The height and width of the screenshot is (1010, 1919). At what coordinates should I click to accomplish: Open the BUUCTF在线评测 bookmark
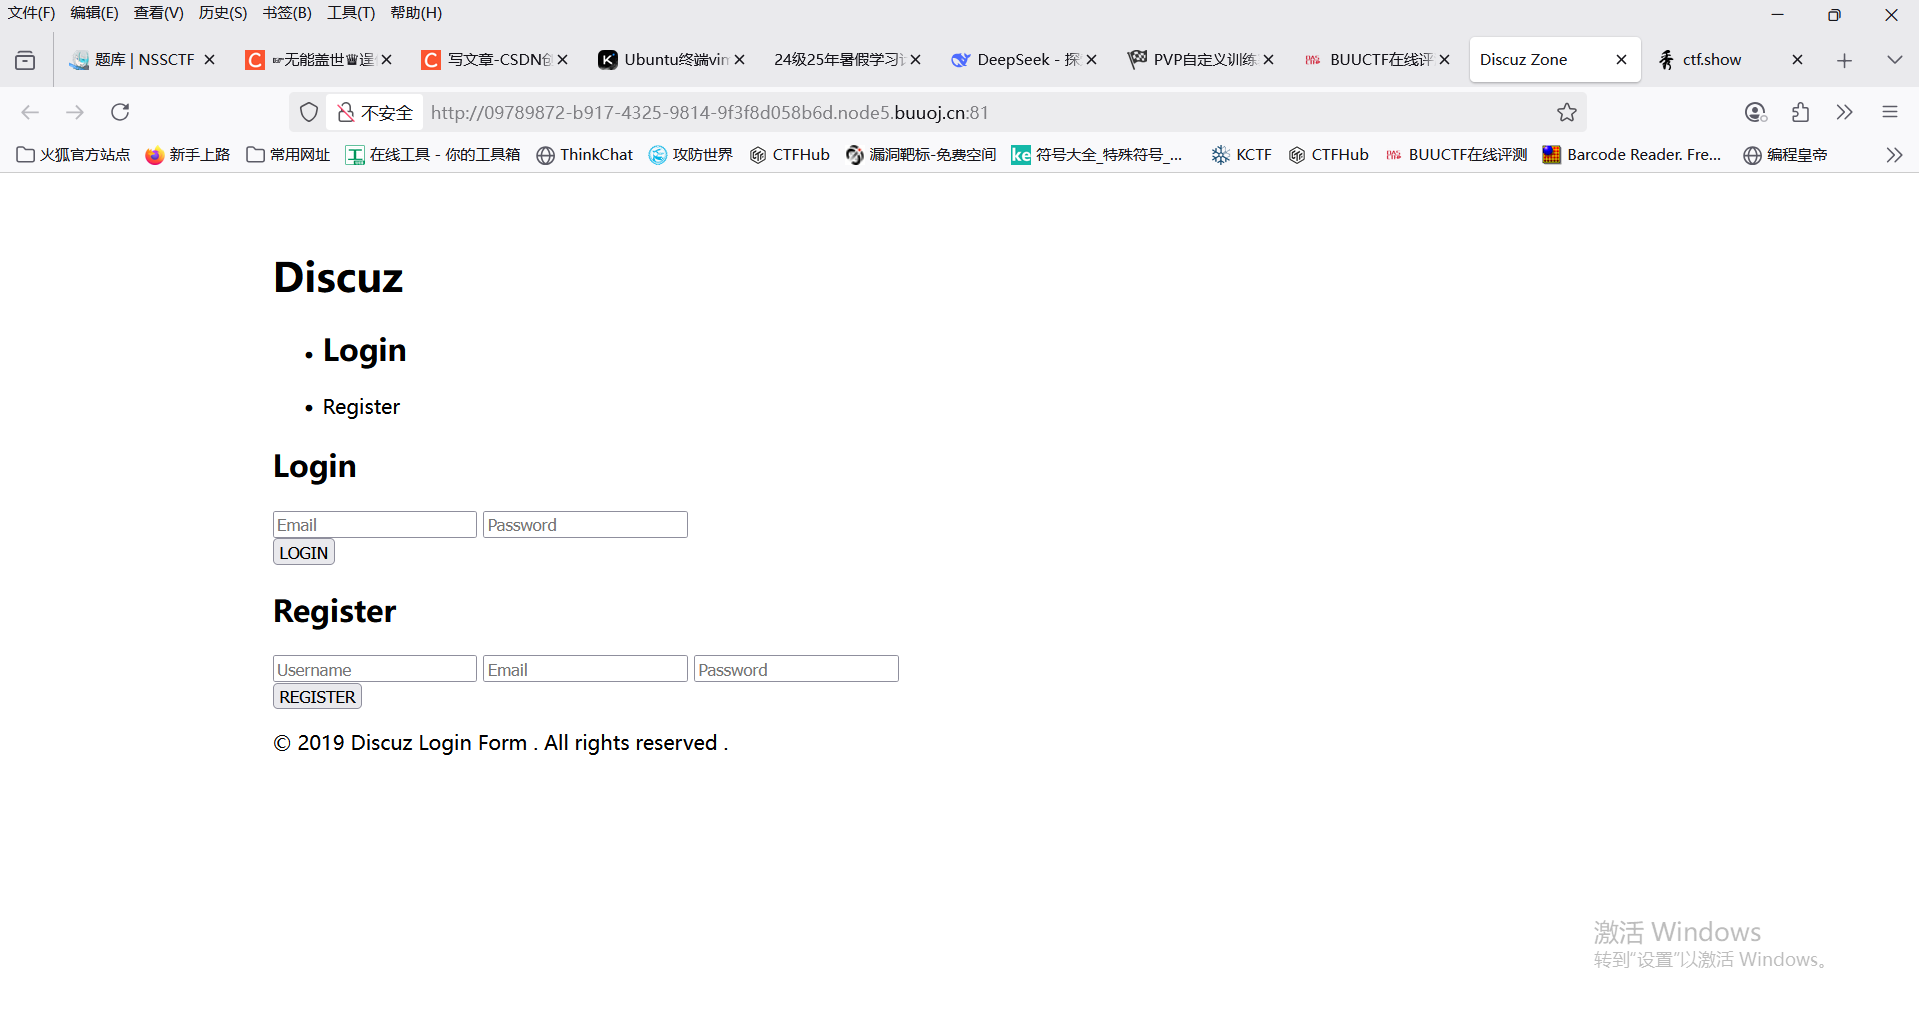[1456, 155]
